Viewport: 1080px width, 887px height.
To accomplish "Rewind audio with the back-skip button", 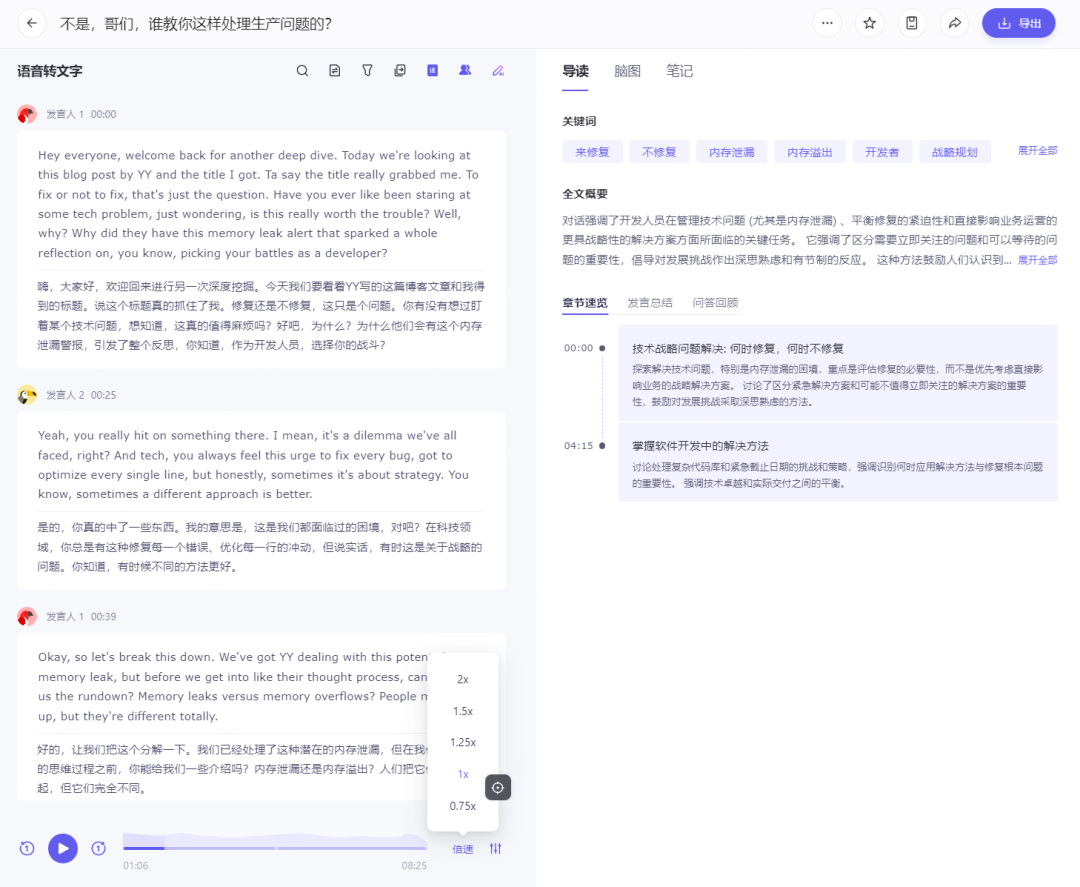I will pyautogui.click(x=27, y=848).
